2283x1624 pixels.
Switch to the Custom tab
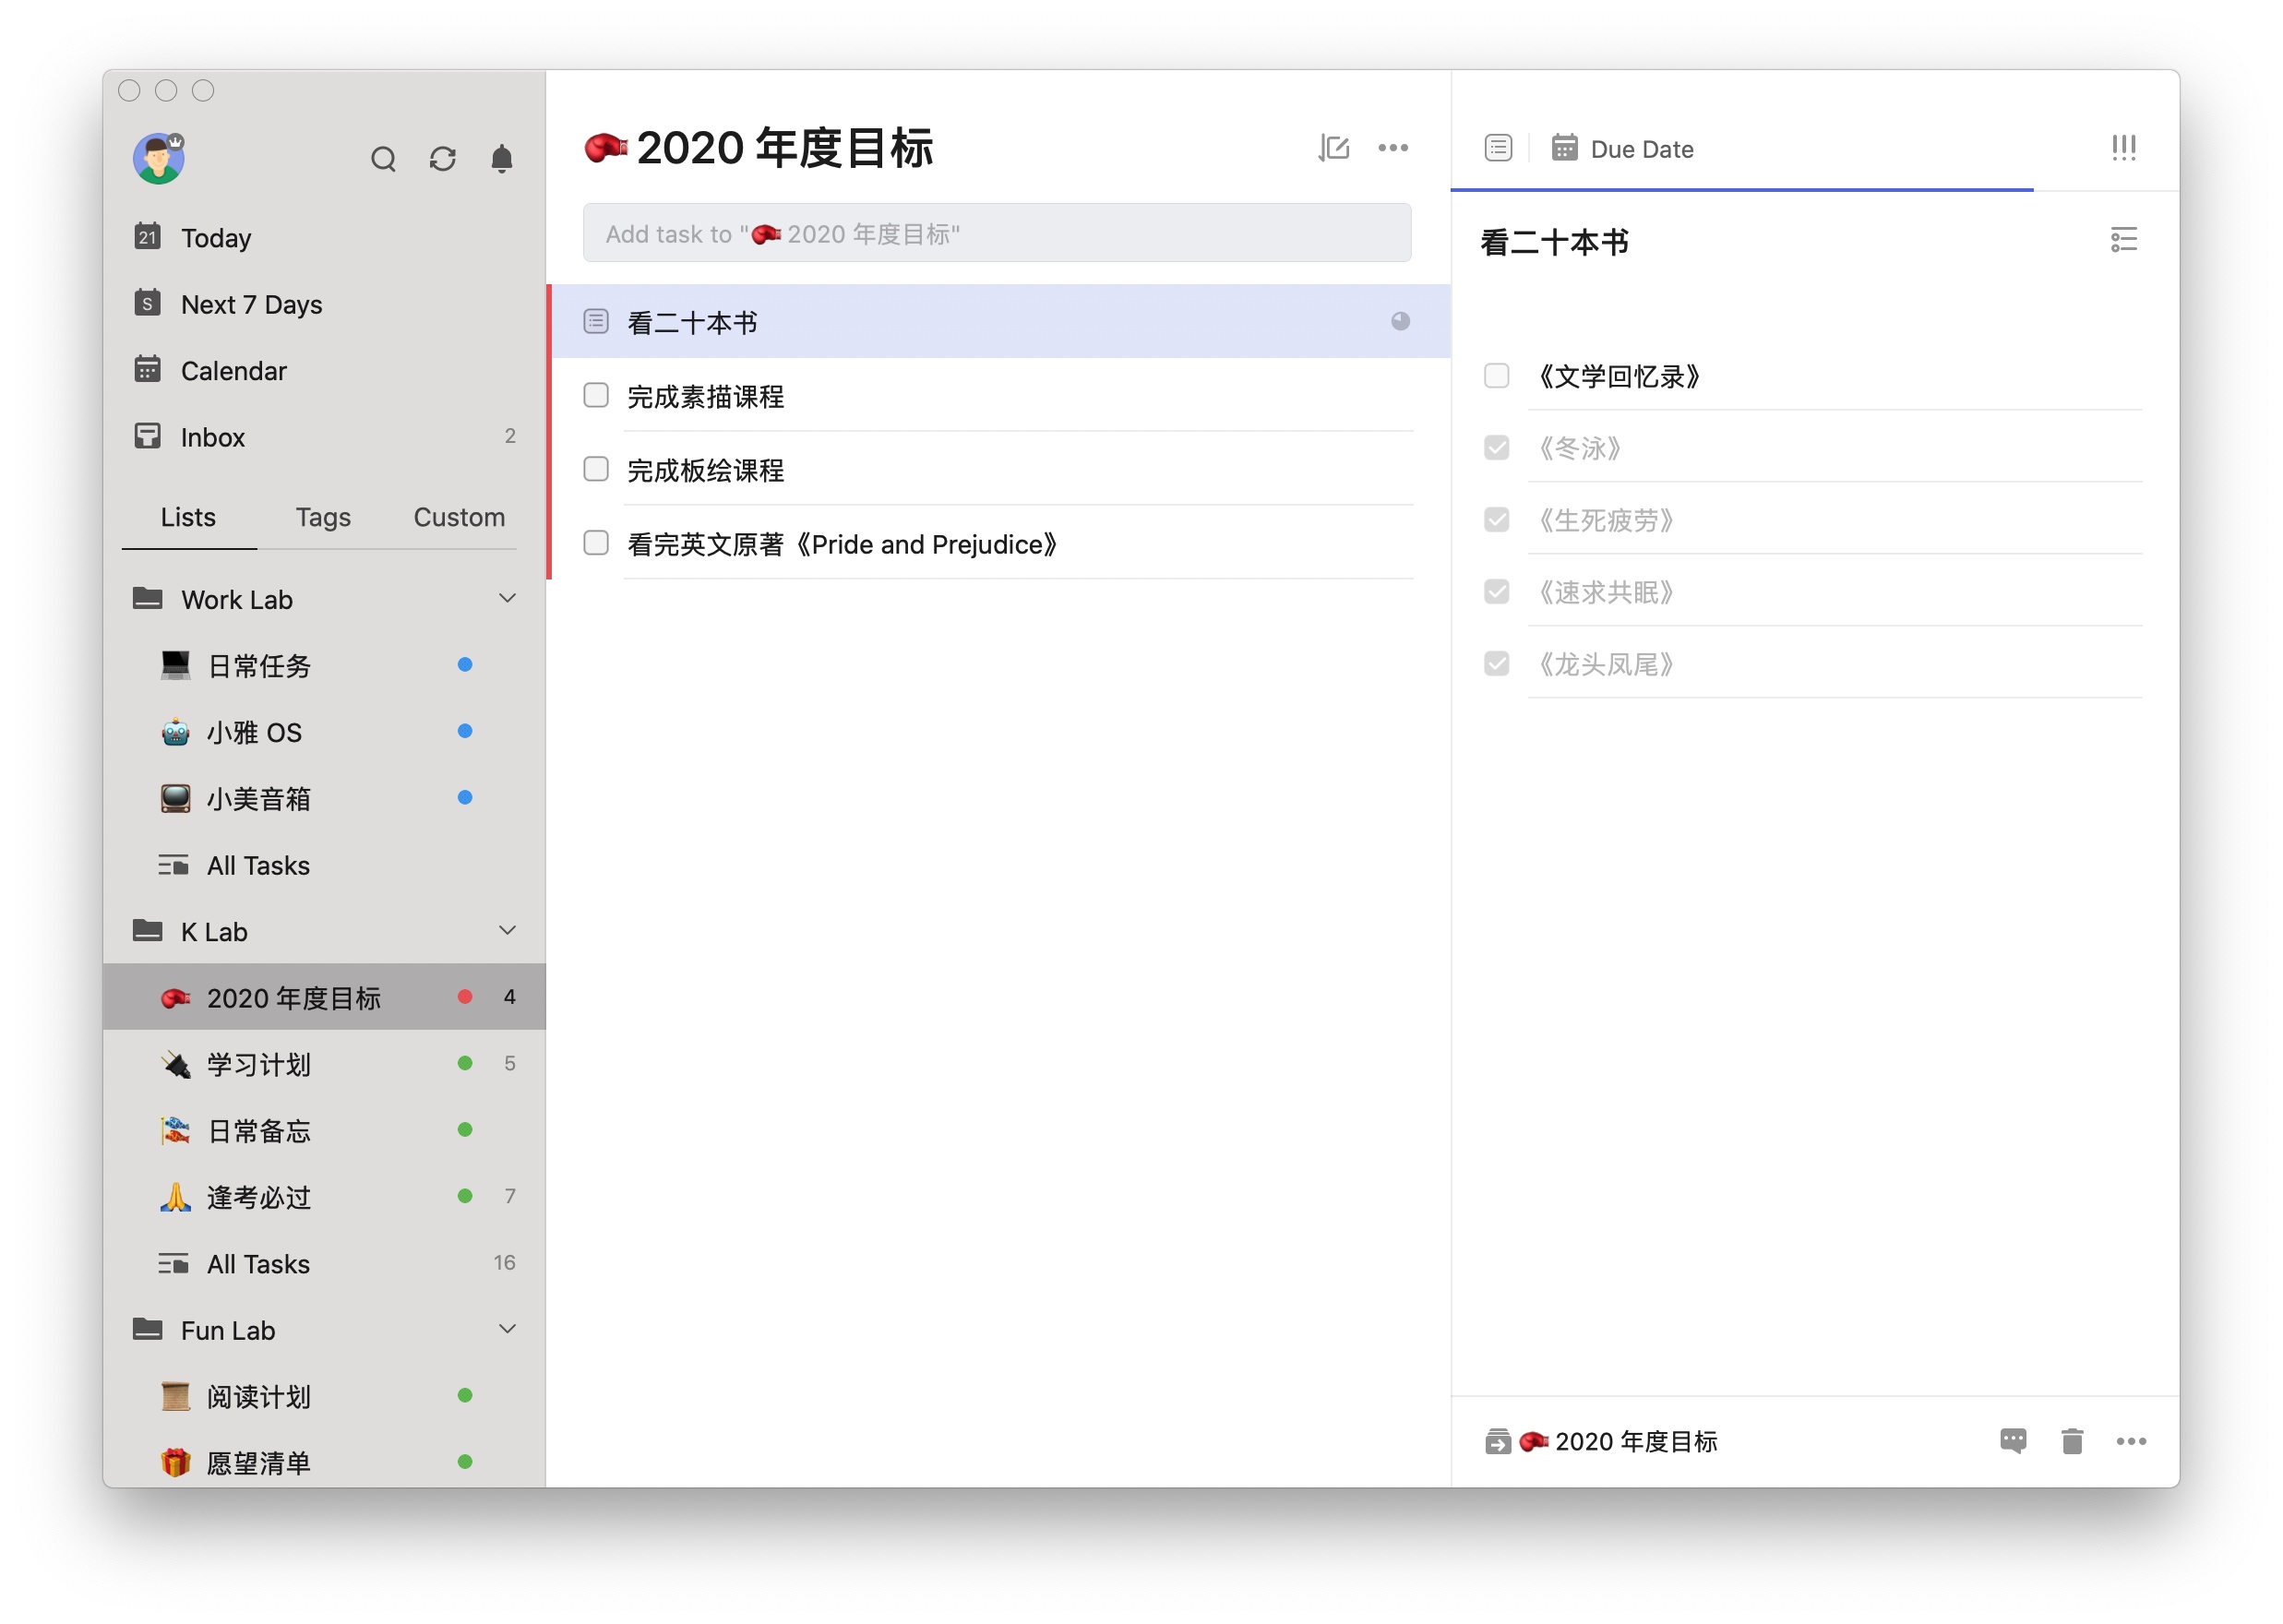459,517
